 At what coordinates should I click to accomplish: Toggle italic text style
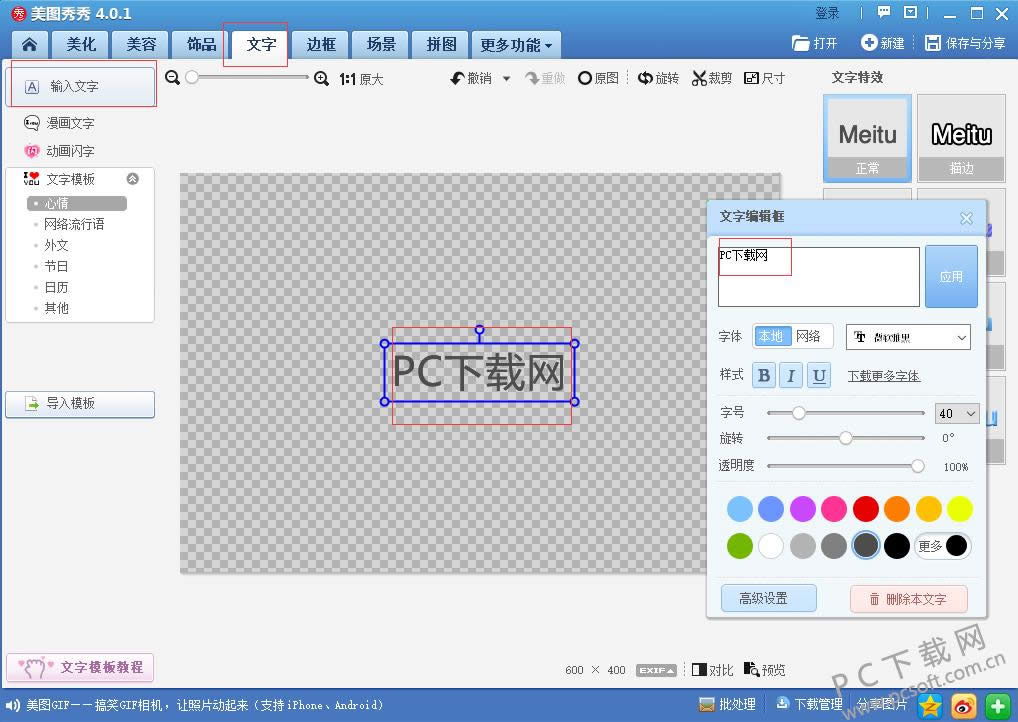(x=791, y=375)
